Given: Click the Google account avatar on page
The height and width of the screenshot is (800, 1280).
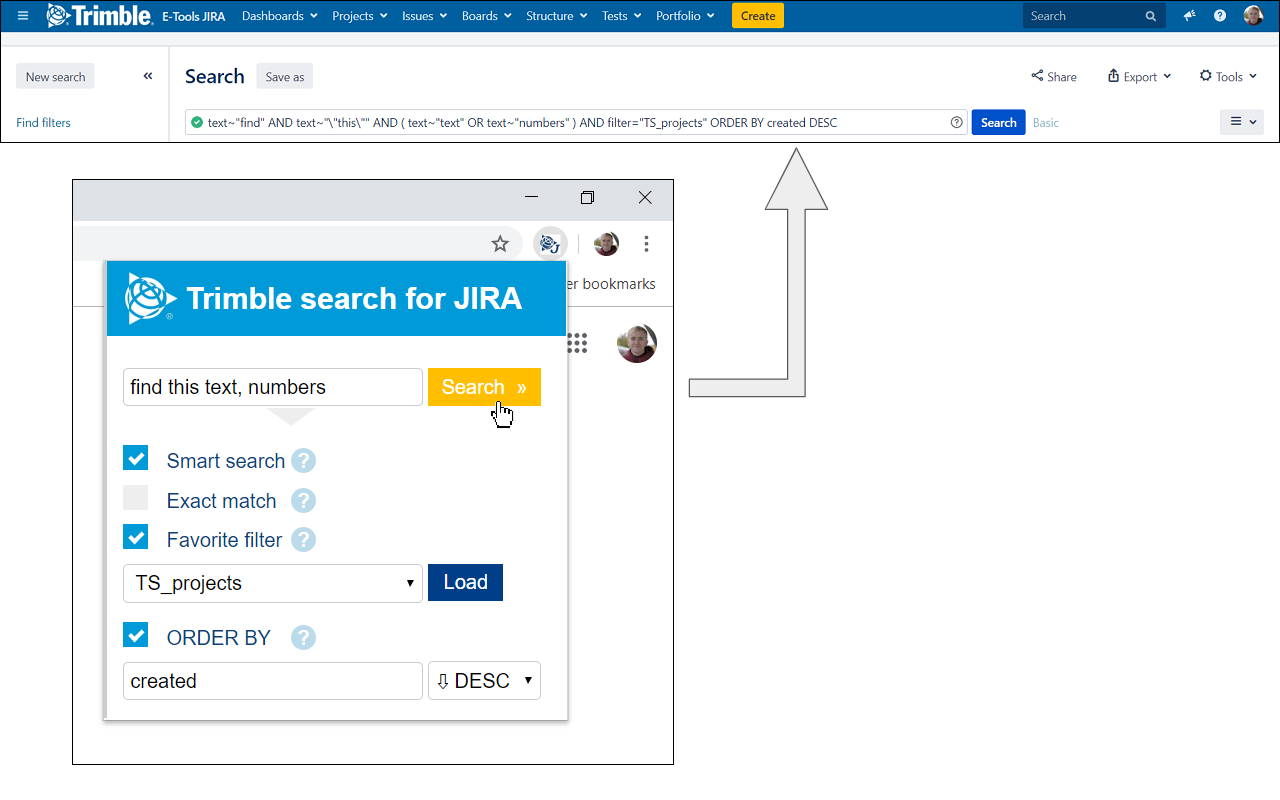Looking at the screenshot, I should [637, 343].
